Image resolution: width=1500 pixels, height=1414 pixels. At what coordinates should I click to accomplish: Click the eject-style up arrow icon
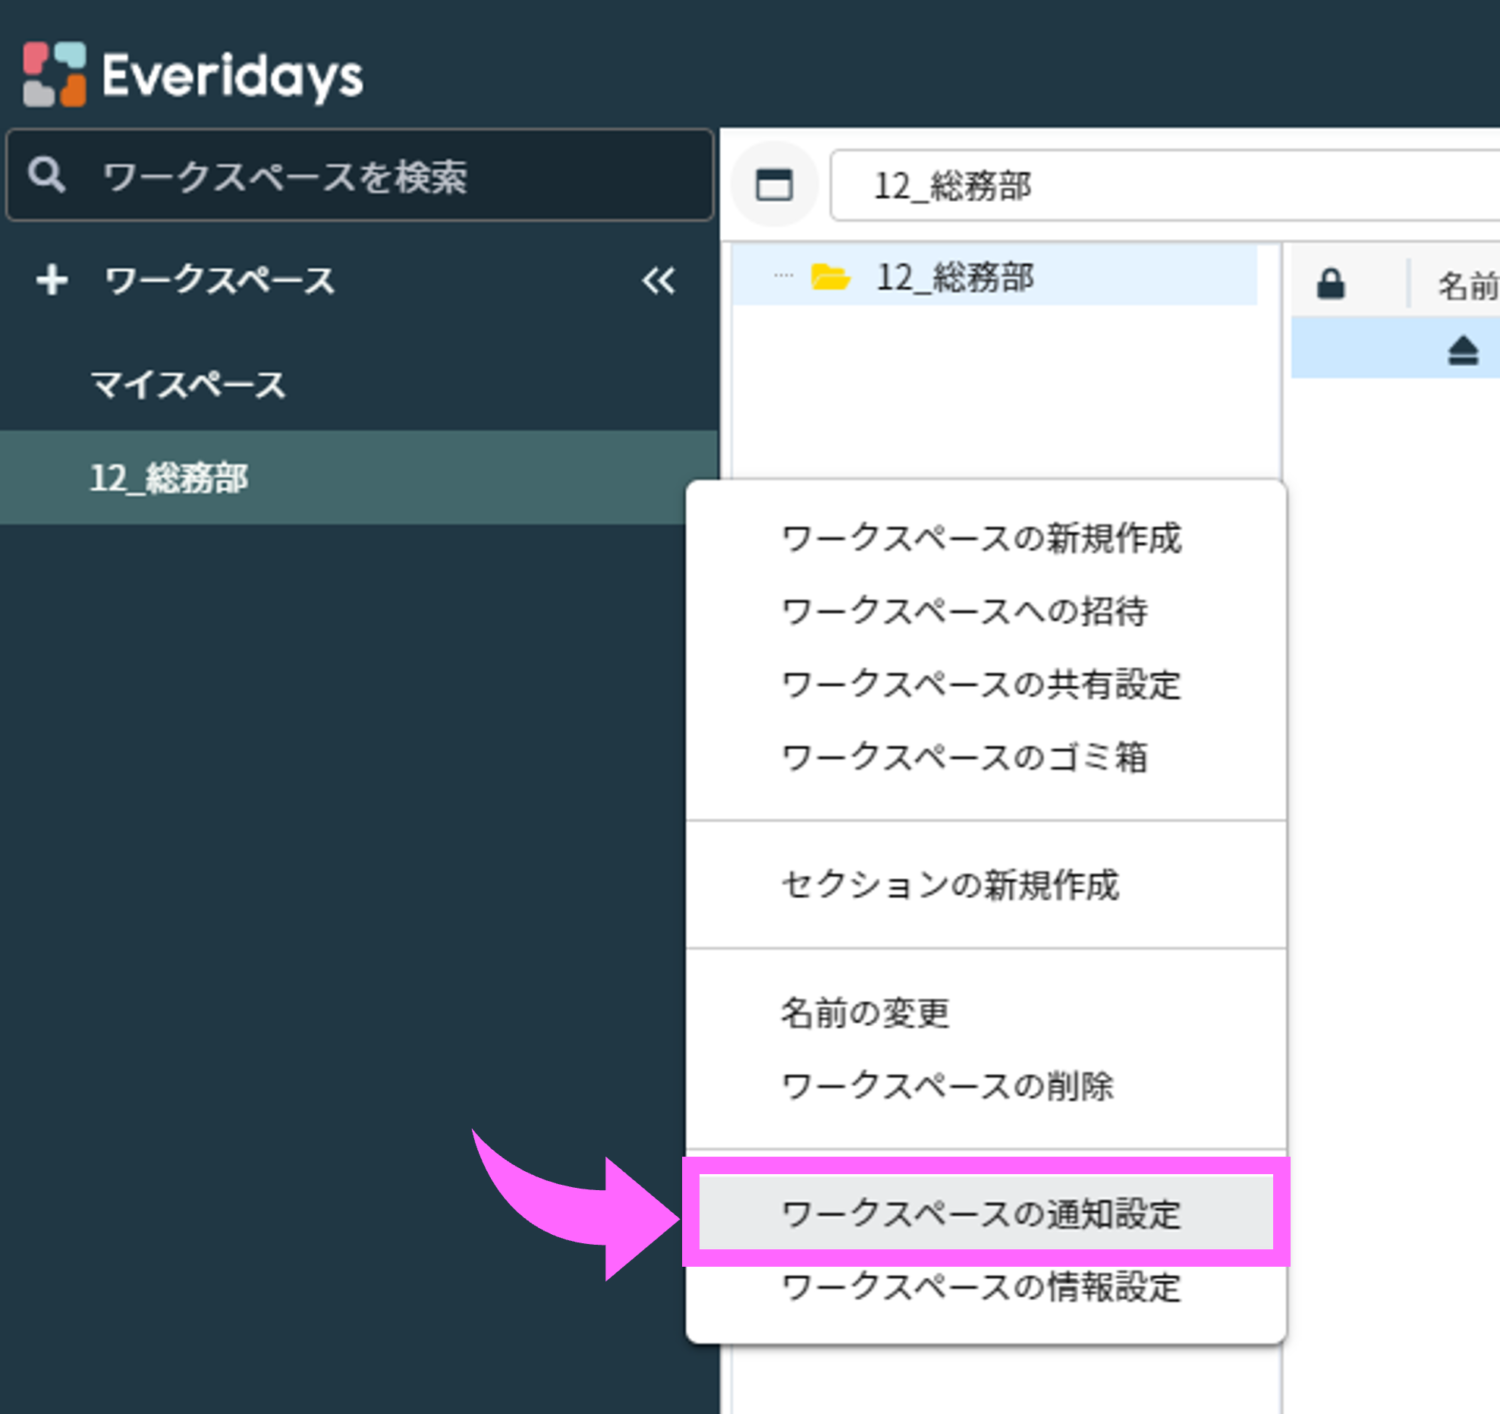(x=1462, y=351)
